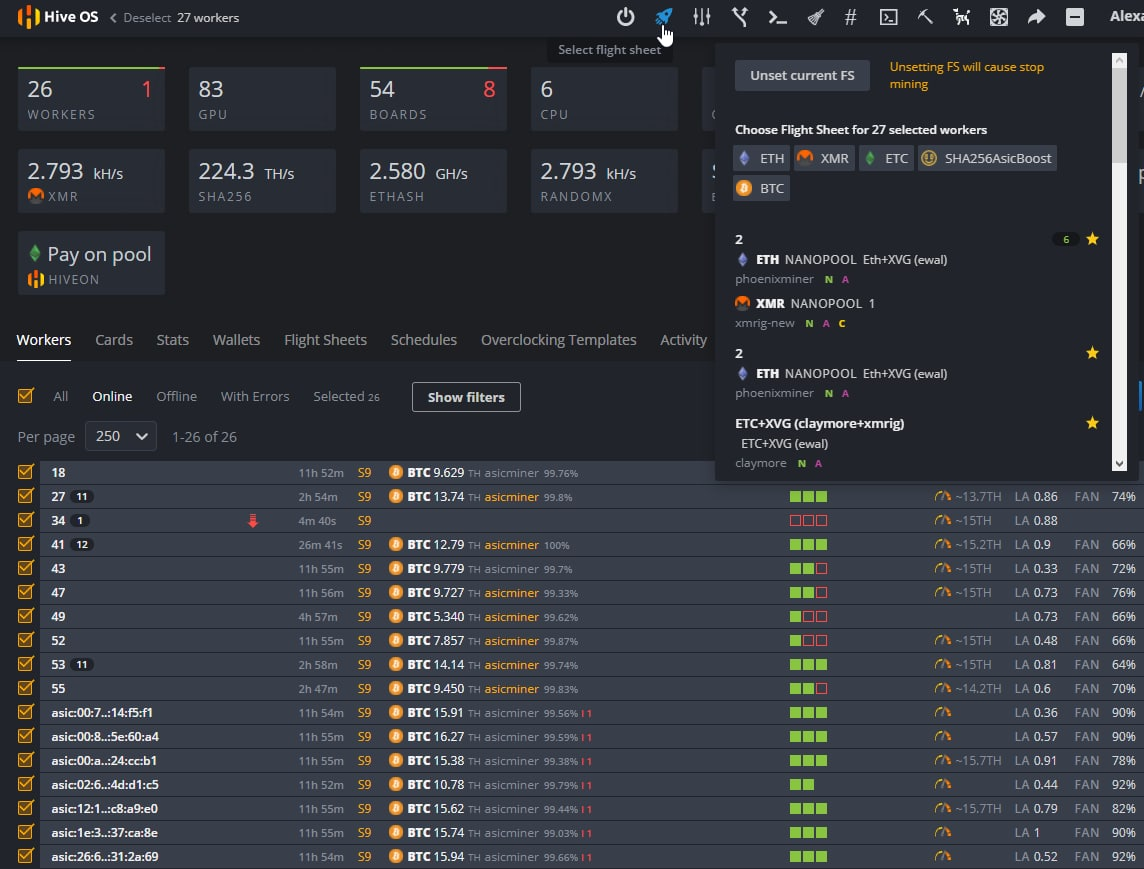The image size is (1144, 869).
Task: Click the empty board squares on worker 34
Action: [x=808, y=521]
